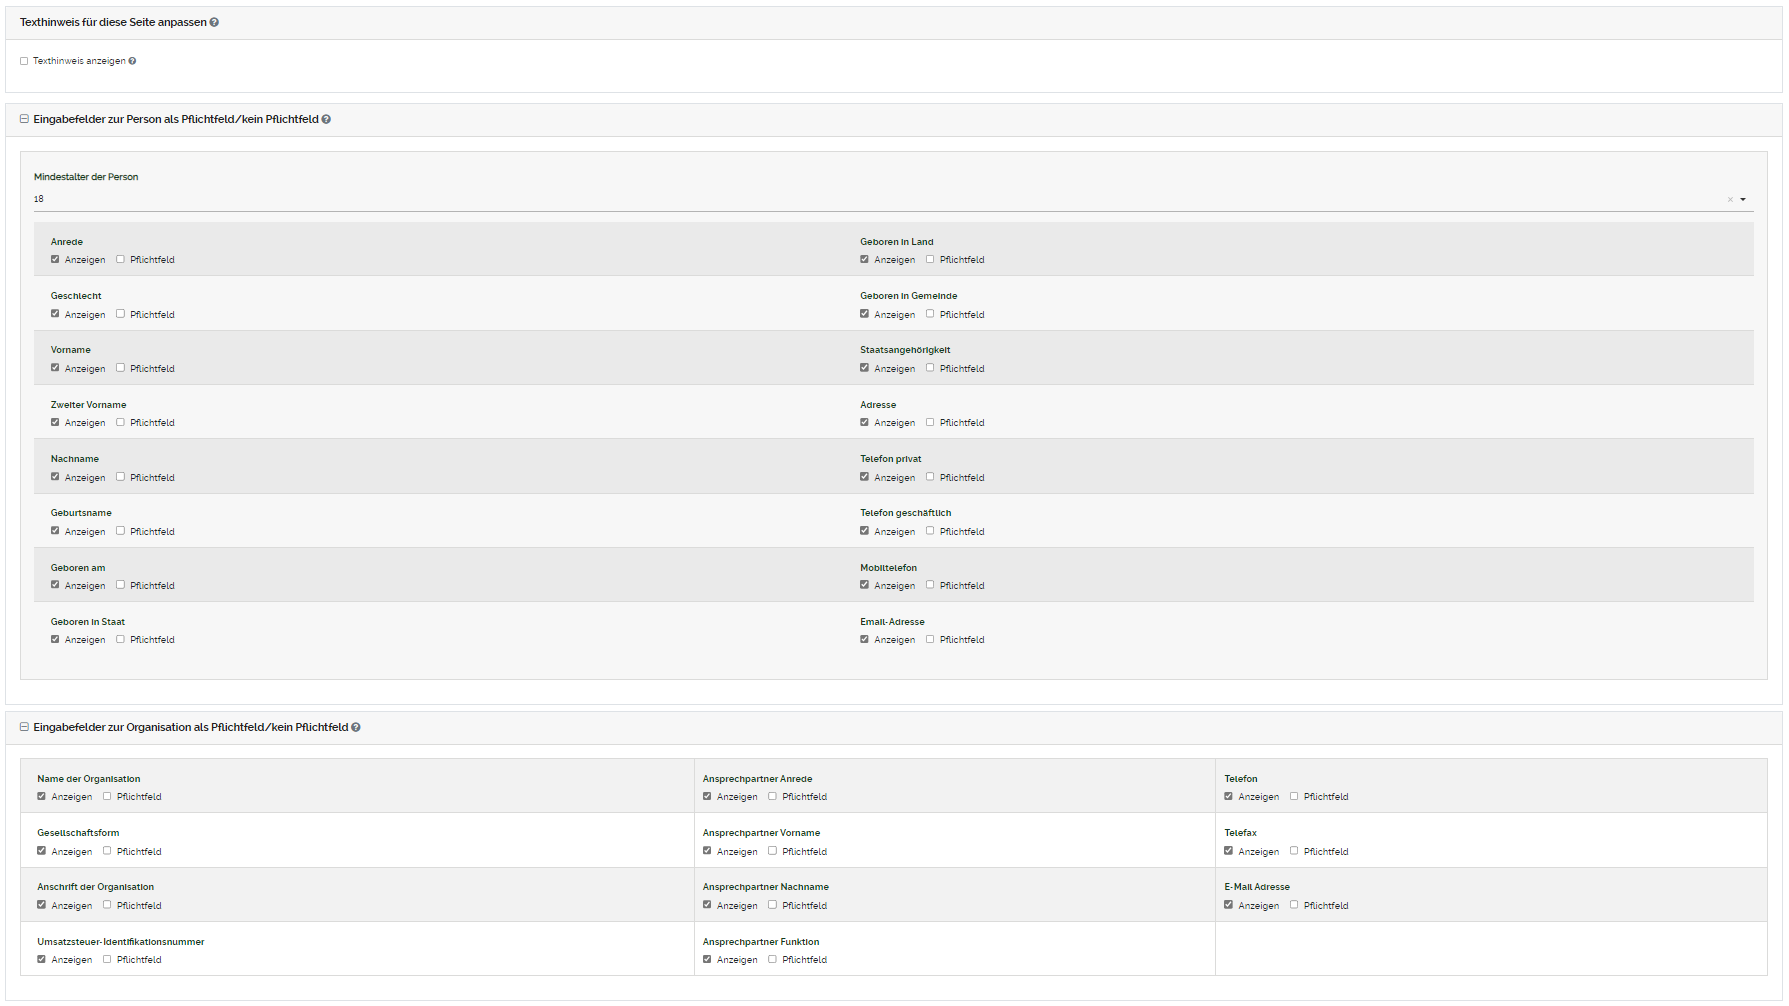Enable the Texthinweis anzeigen checkbox
Viewport: 1789px width, 1006px height.
pyautogui.click(x=24, y=61)
